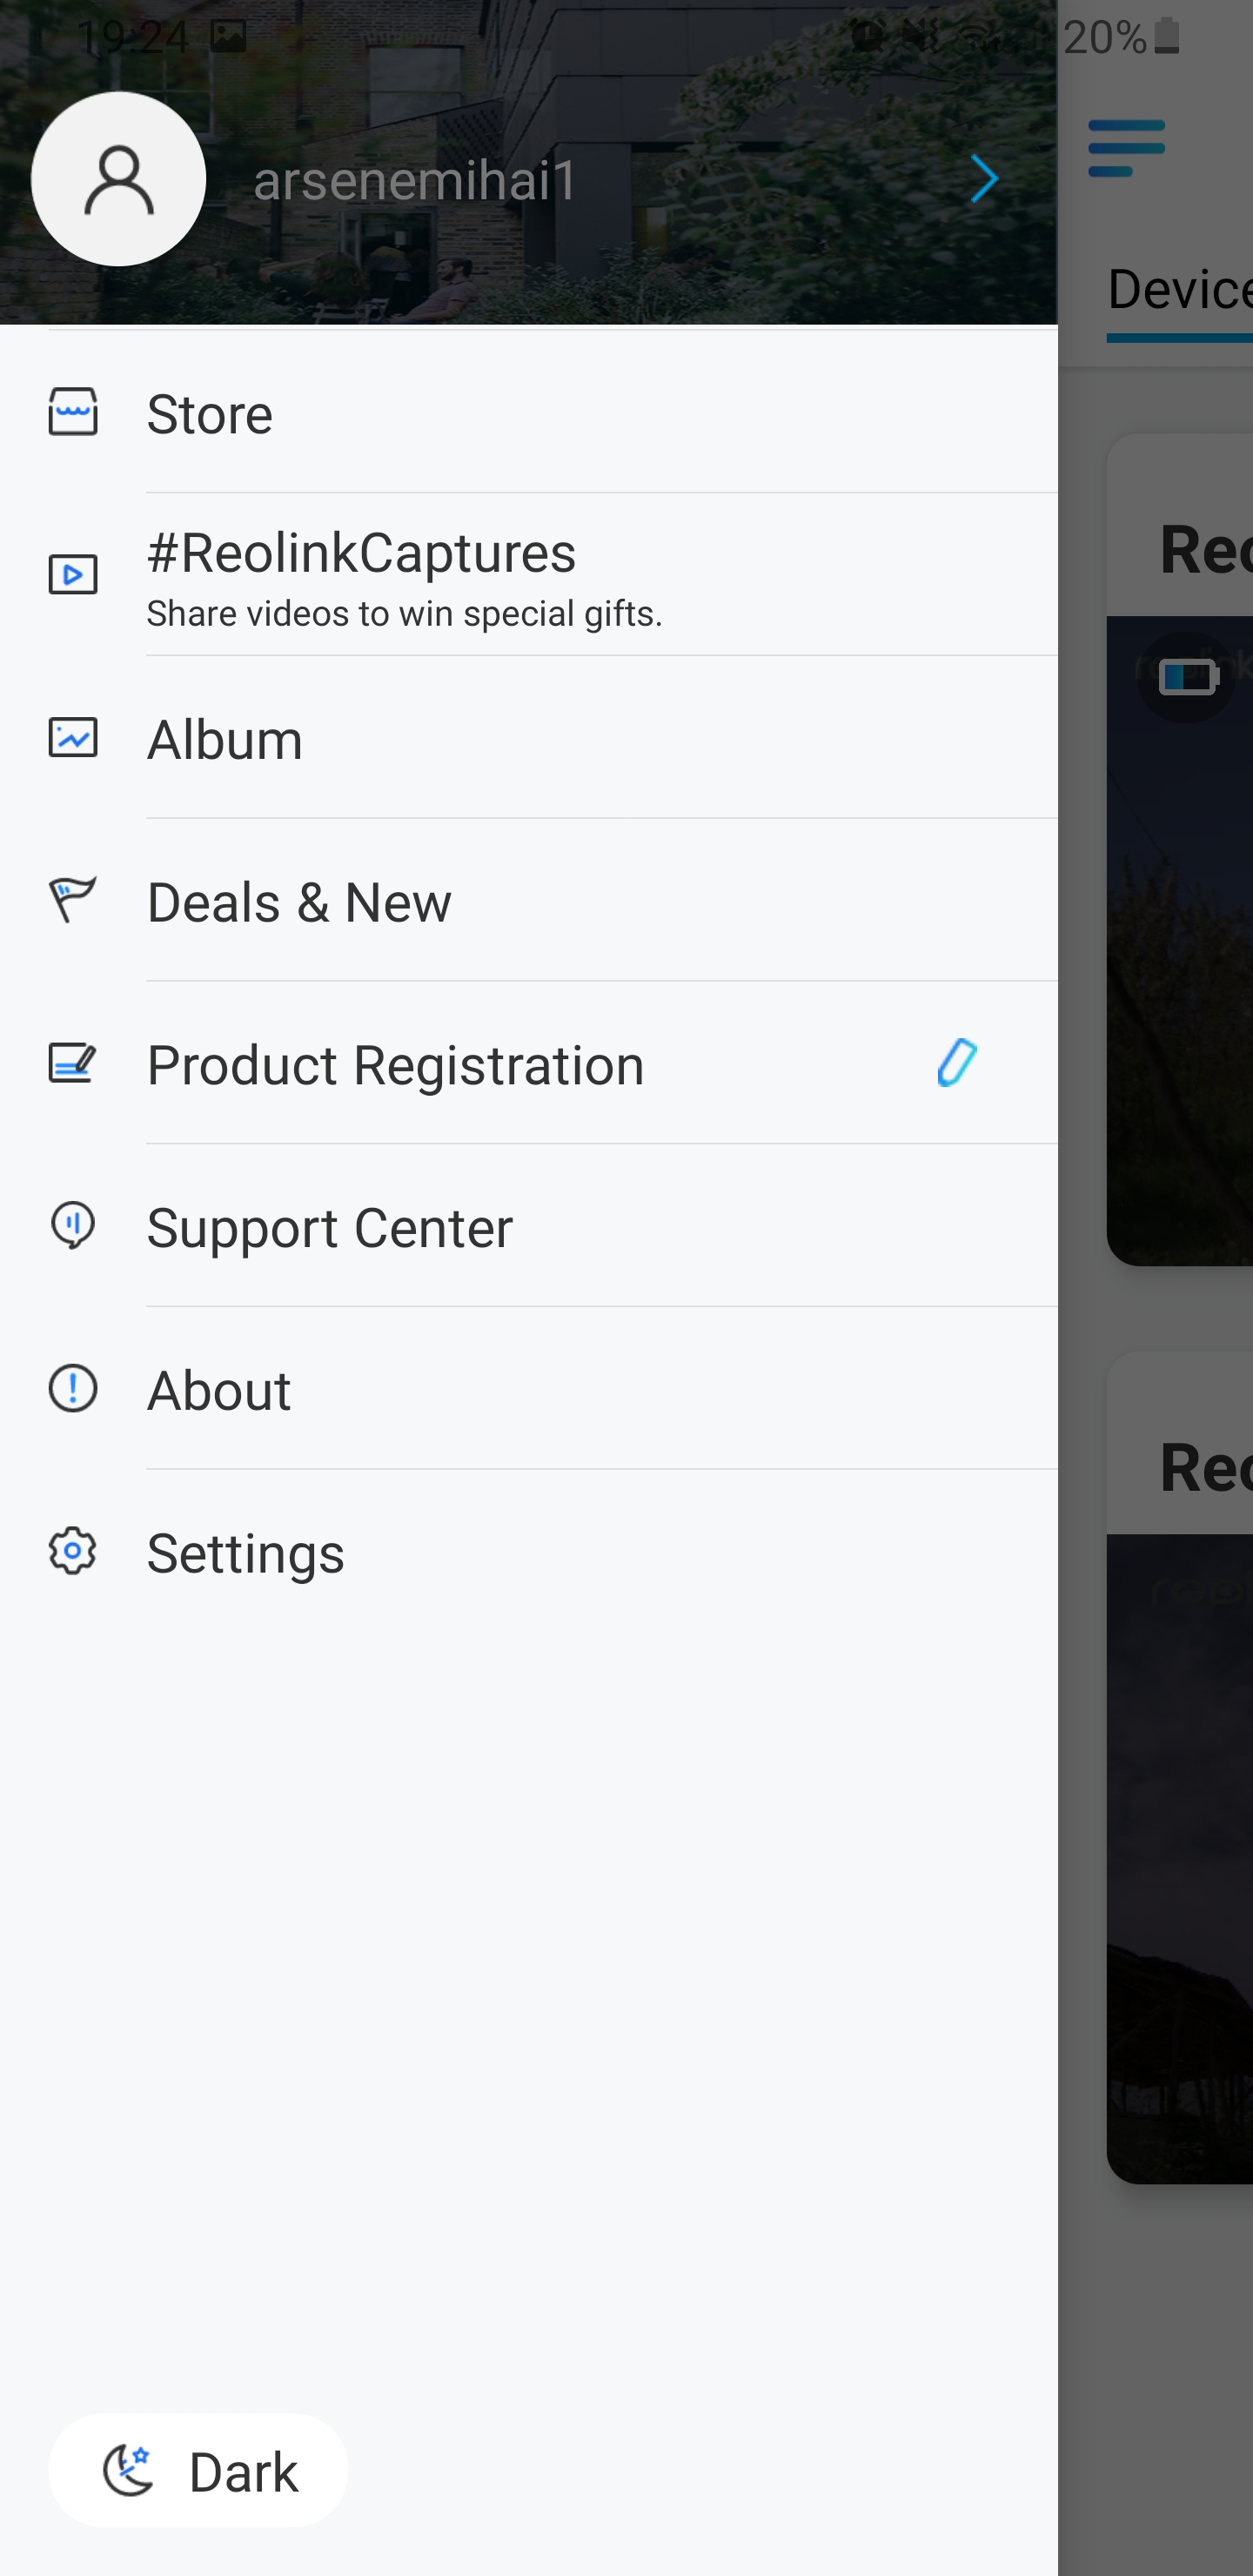
Task: Open the hamburger menu icon at top right
Action: [x=1126, y=148]
